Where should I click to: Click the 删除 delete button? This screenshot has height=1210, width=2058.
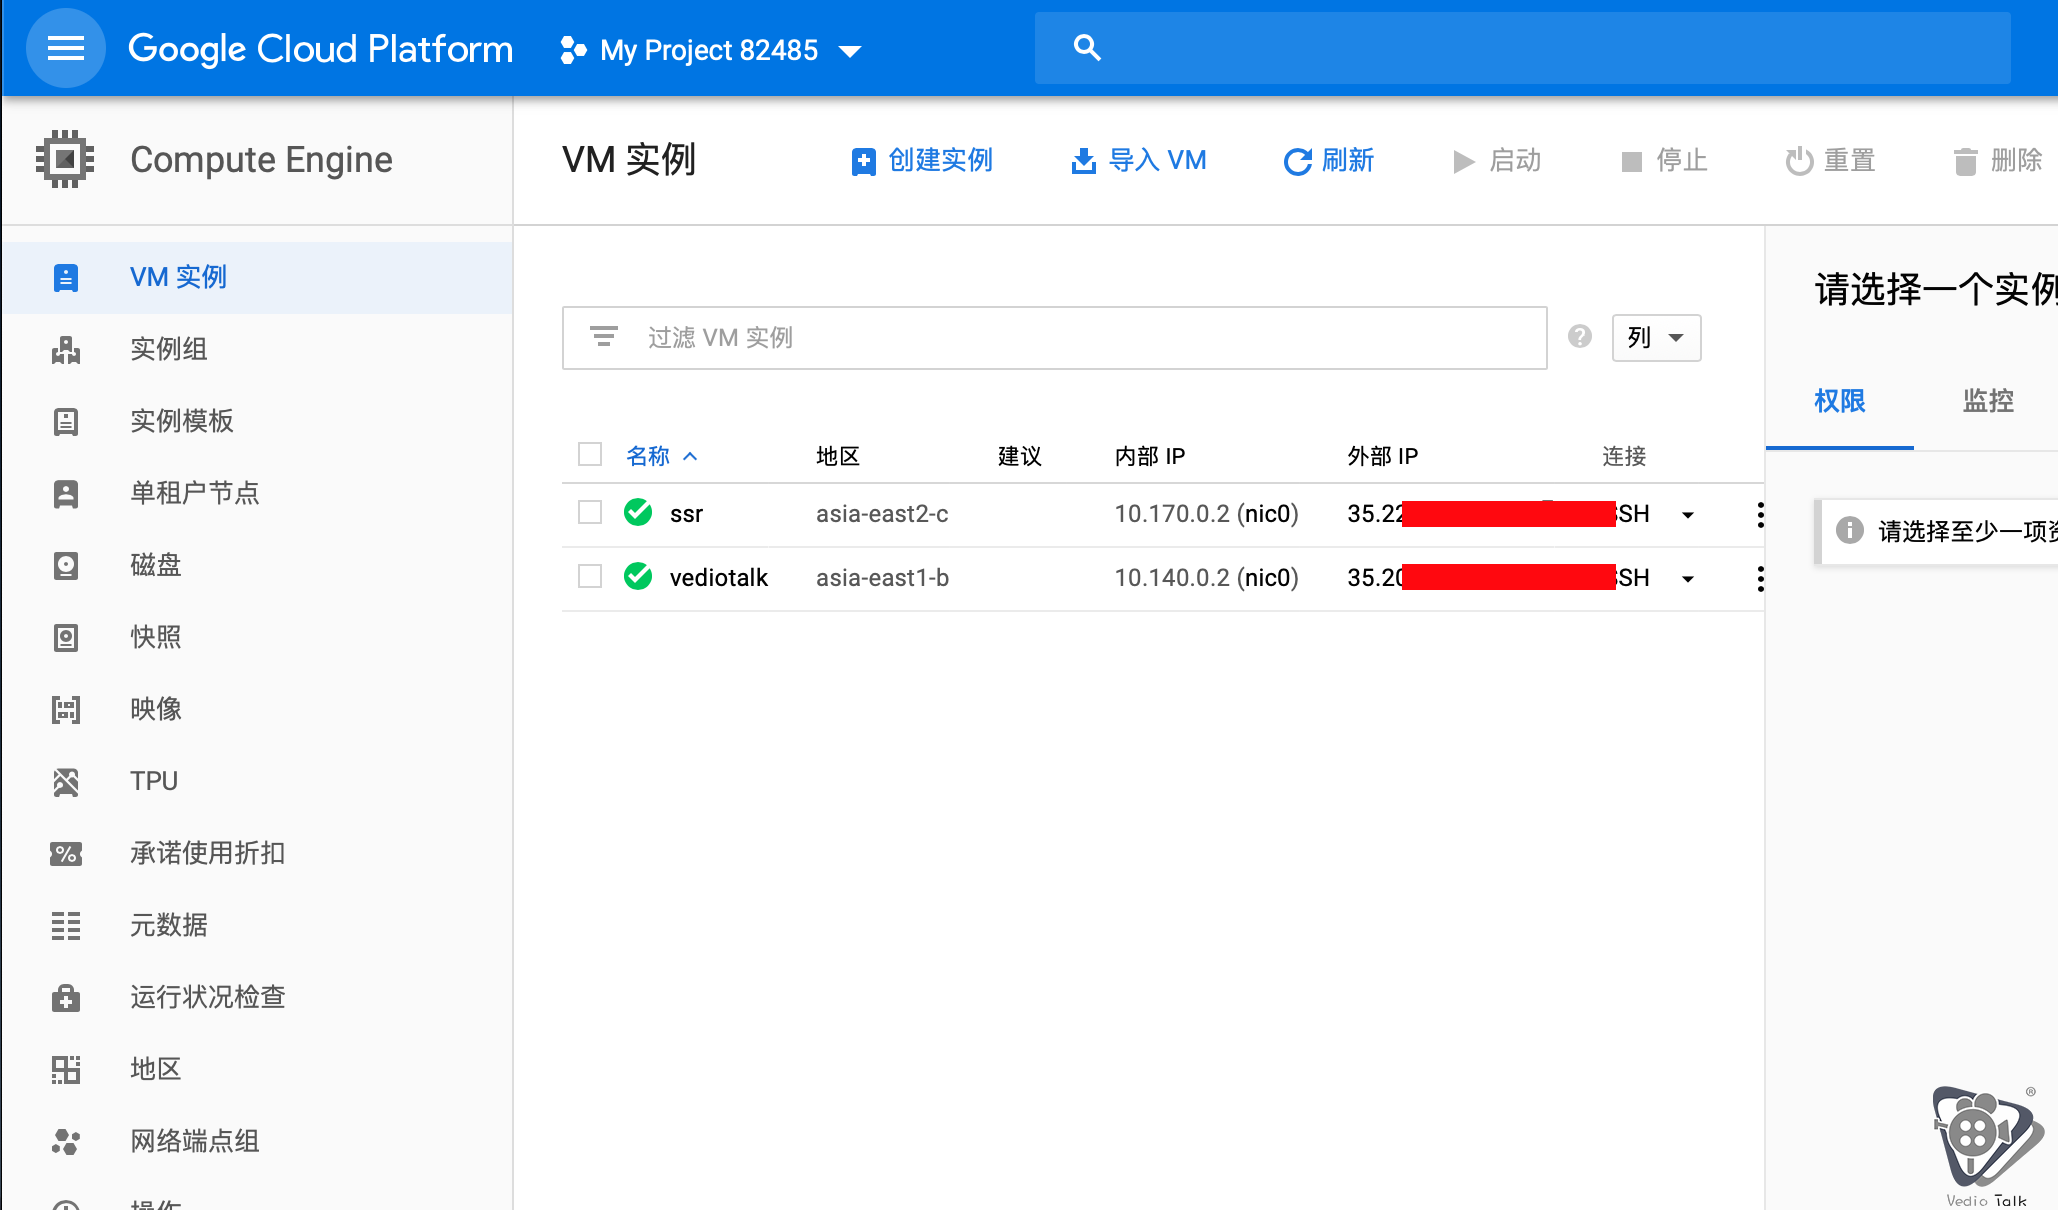click(x=1998, y=160)
